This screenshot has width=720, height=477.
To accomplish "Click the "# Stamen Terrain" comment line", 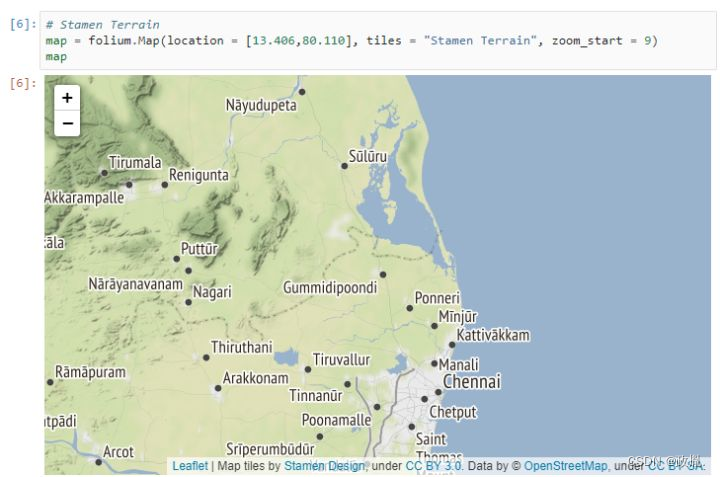I will coord(102,24).
